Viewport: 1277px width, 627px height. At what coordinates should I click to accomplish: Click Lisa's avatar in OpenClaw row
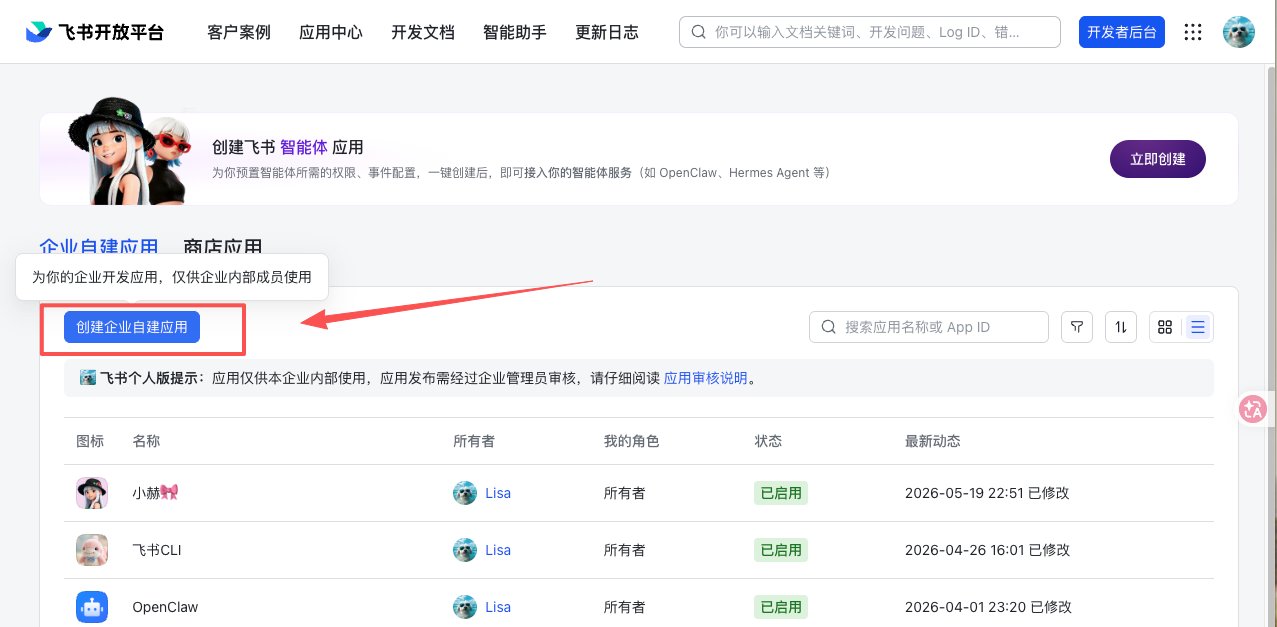coord(465,607)
